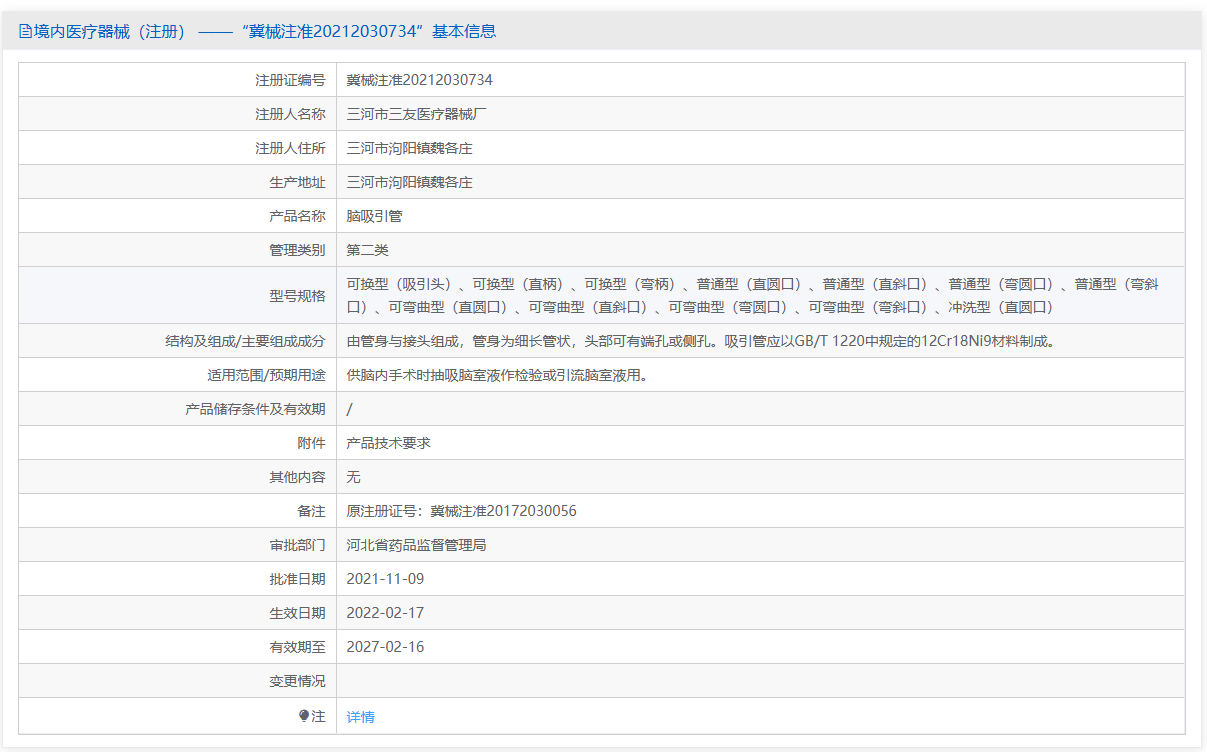The height and width of the screenshot is (752, 1207).
Task: Select the 型号规格 model specifications text
Action: tap(753, 295)
